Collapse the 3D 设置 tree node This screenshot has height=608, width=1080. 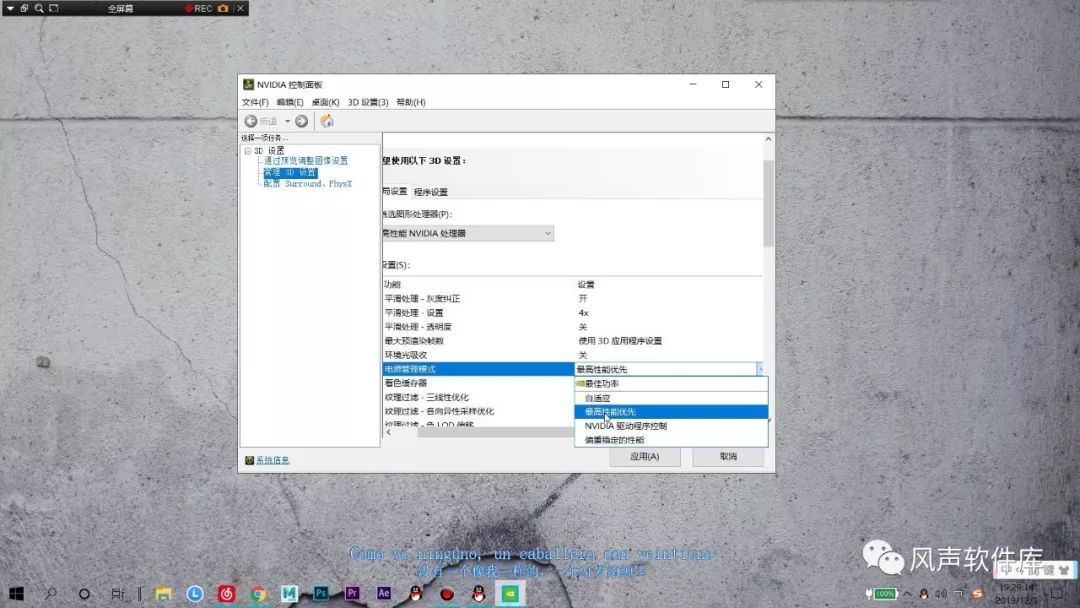(x=248, y=149)
